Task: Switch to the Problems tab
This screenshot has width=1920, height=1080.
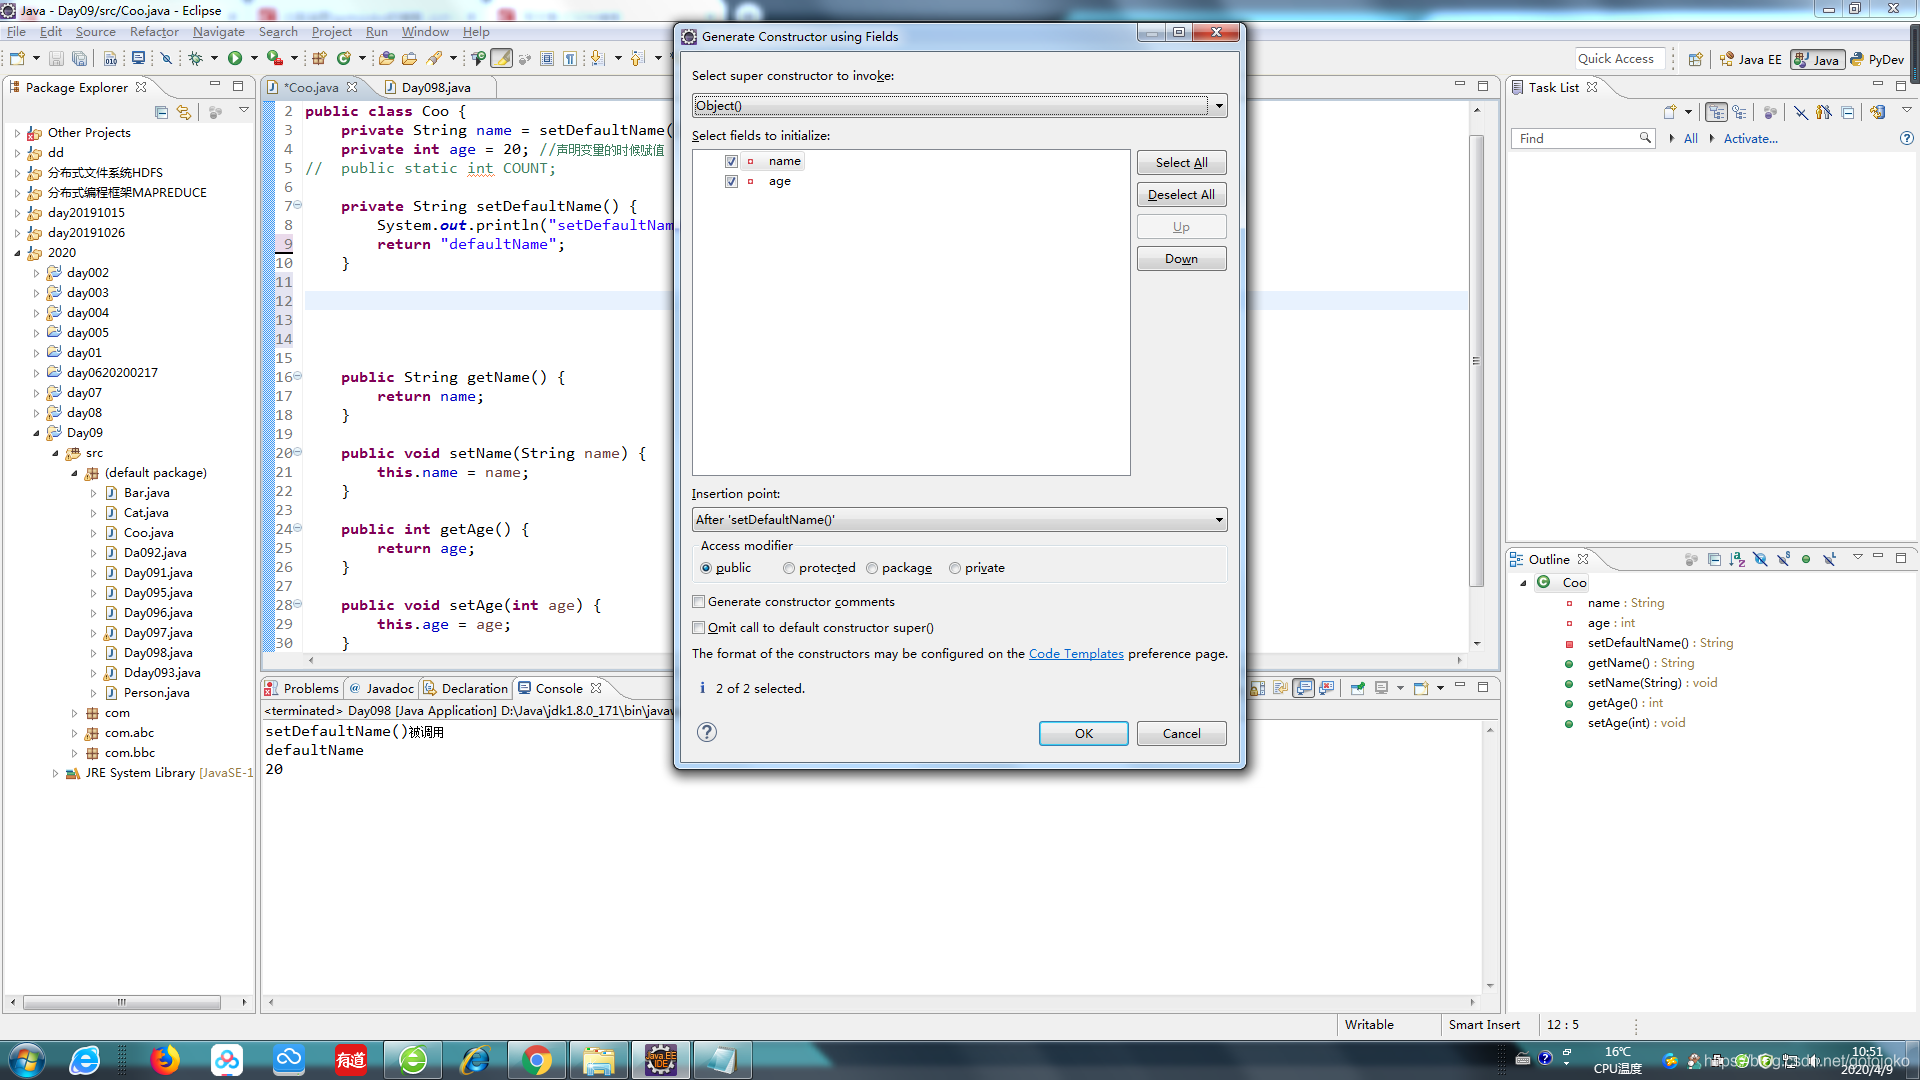Action: click(302, 688)
